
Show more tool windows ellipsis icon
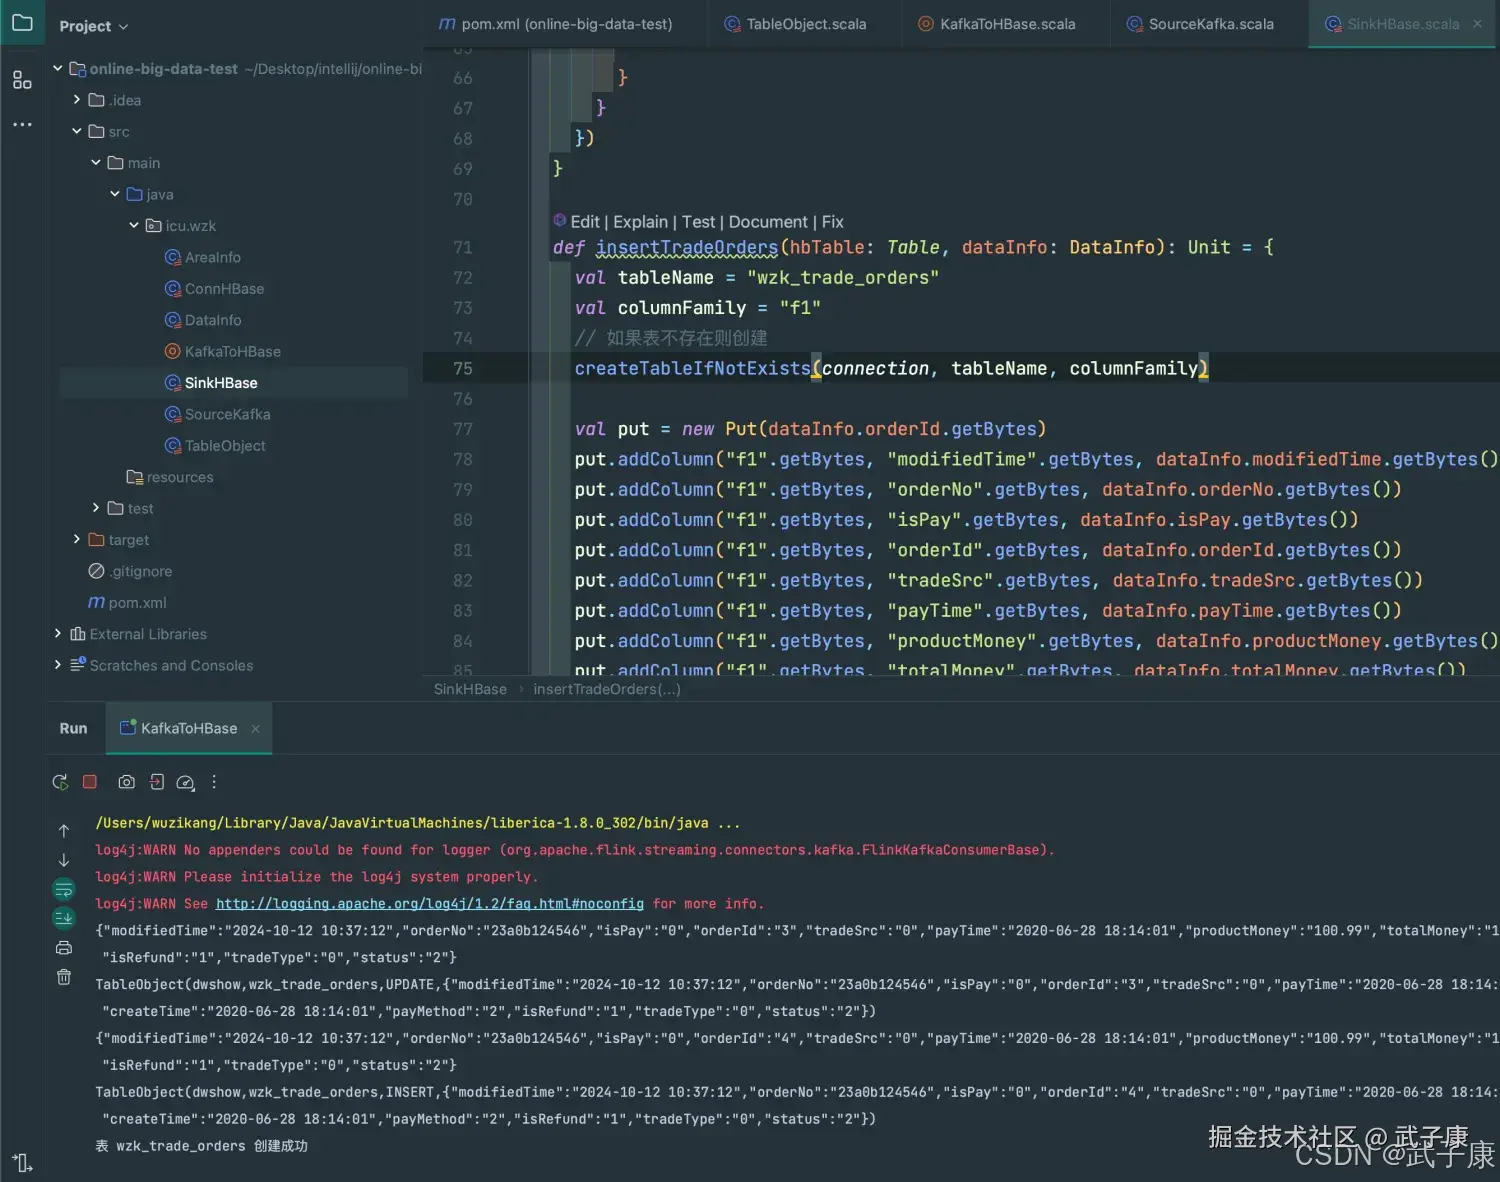(22, 125)
